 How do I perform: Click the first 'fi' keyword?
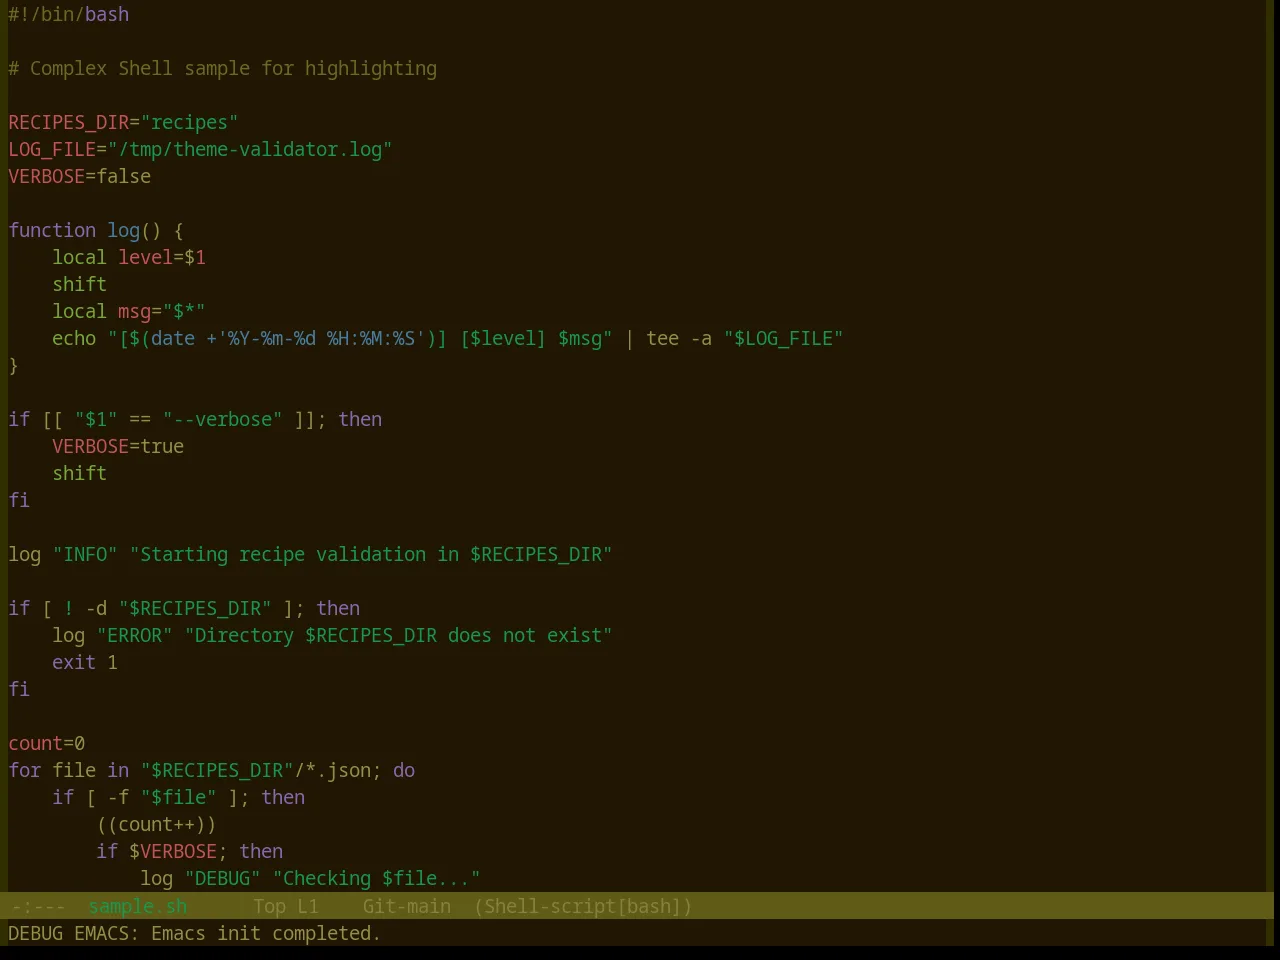click(x=19, y=500)
